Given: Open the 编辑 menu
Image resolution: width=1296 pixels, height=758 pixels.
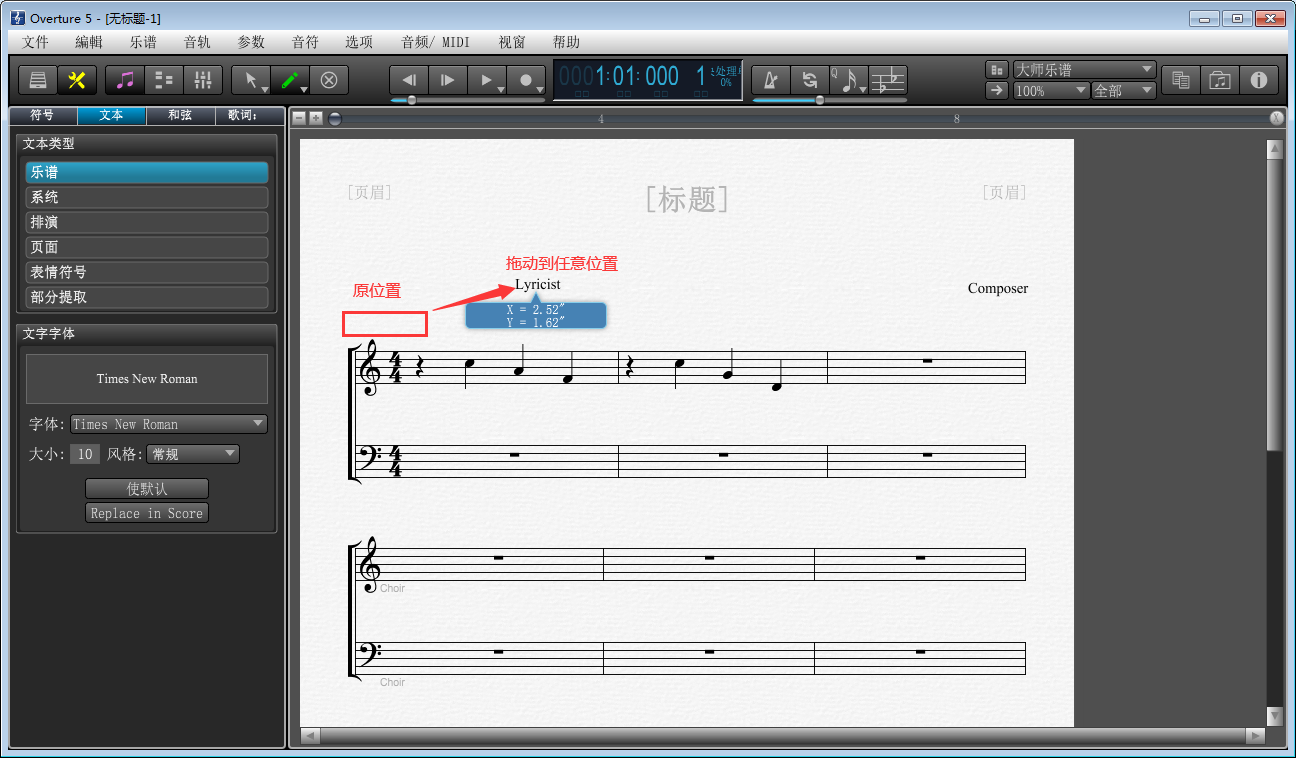Looking at the screenshot, I should tap(89, 42).
